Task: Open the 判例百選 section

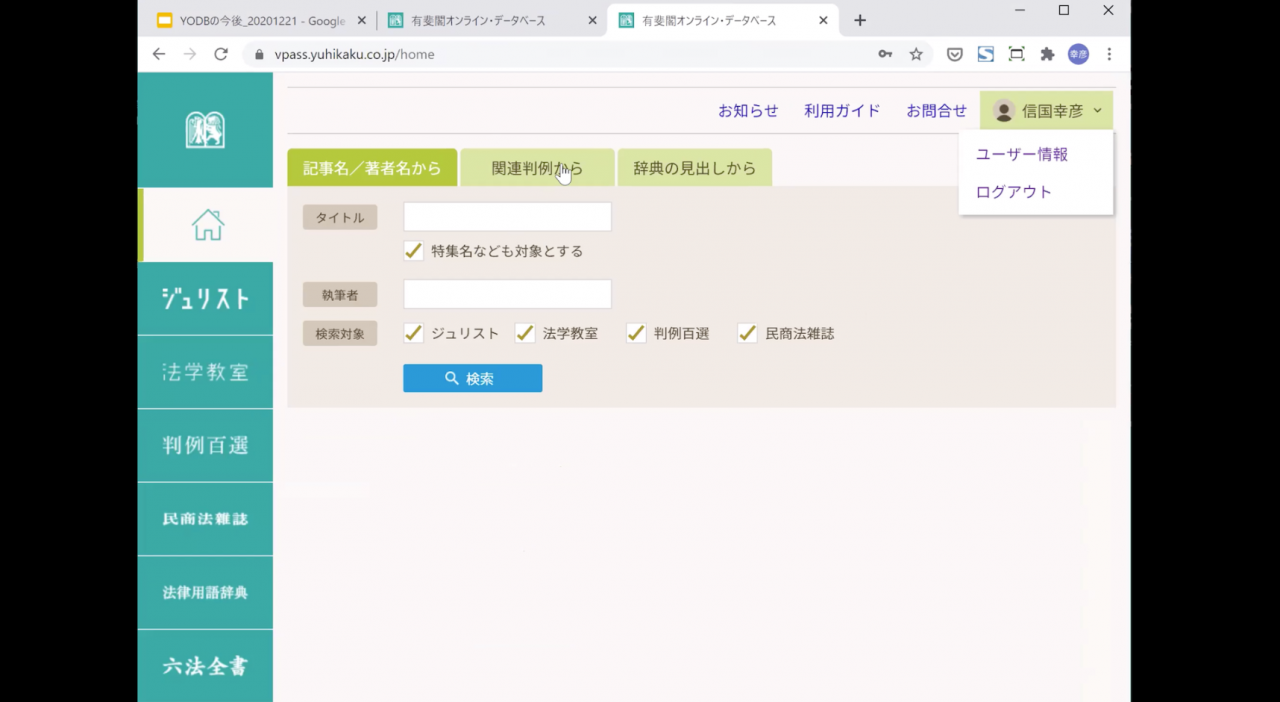Action: click(x=206, y=445)
